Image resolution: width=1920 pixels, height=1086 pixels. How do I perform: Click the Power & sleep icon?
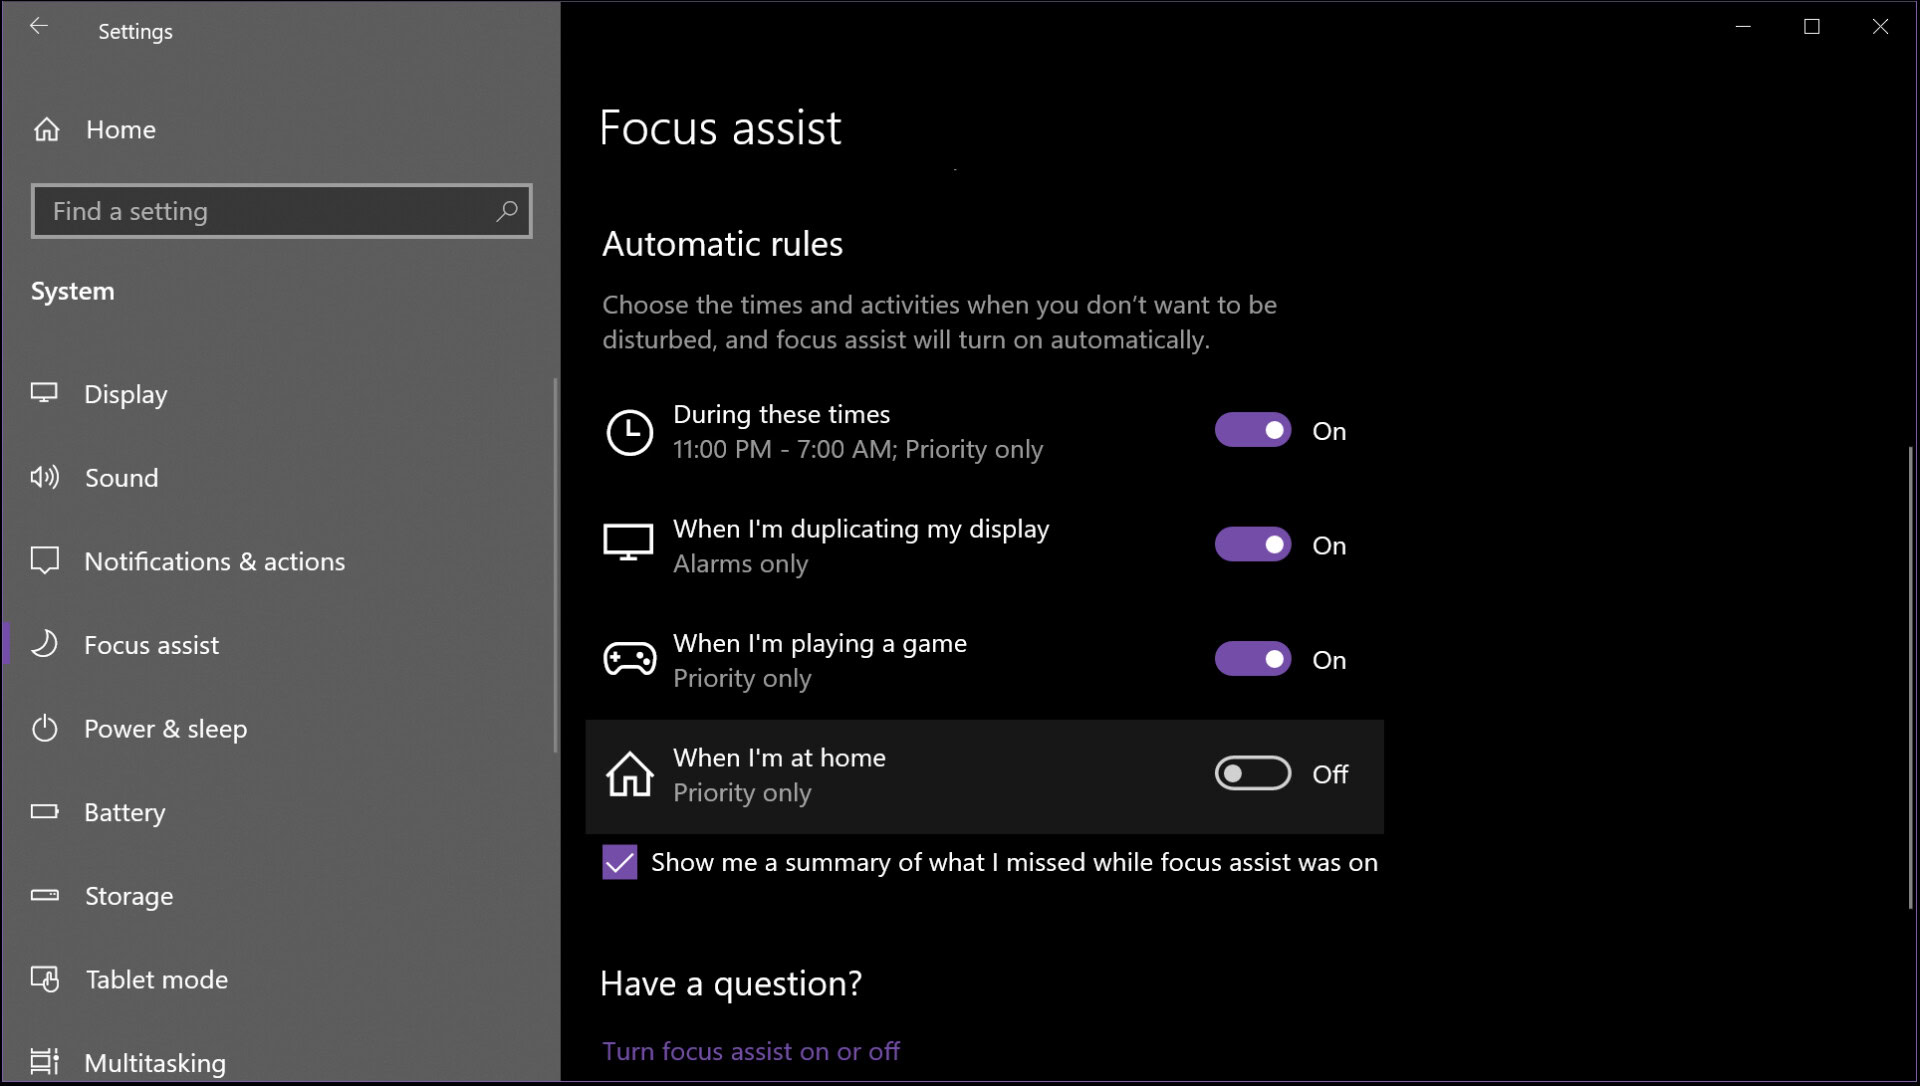[x=45, y=728]
